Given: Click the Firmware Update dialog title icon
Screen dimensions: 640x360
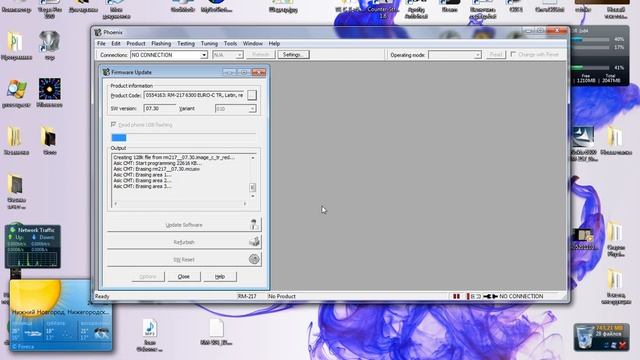Looking at the screenshot, I should coord(106,72).
